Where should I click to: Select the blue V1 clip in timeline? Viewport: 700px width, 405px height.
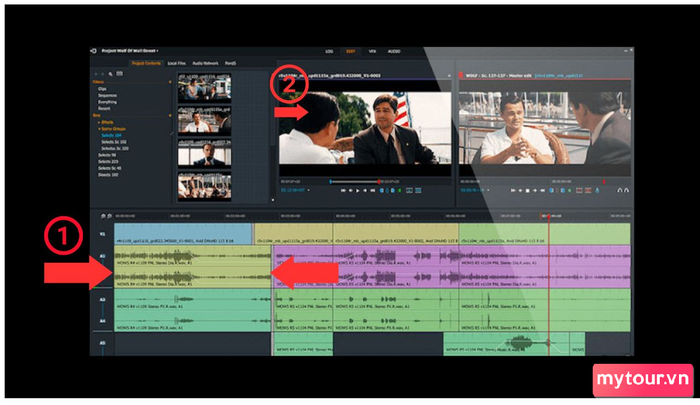click(x=183, y=234)
